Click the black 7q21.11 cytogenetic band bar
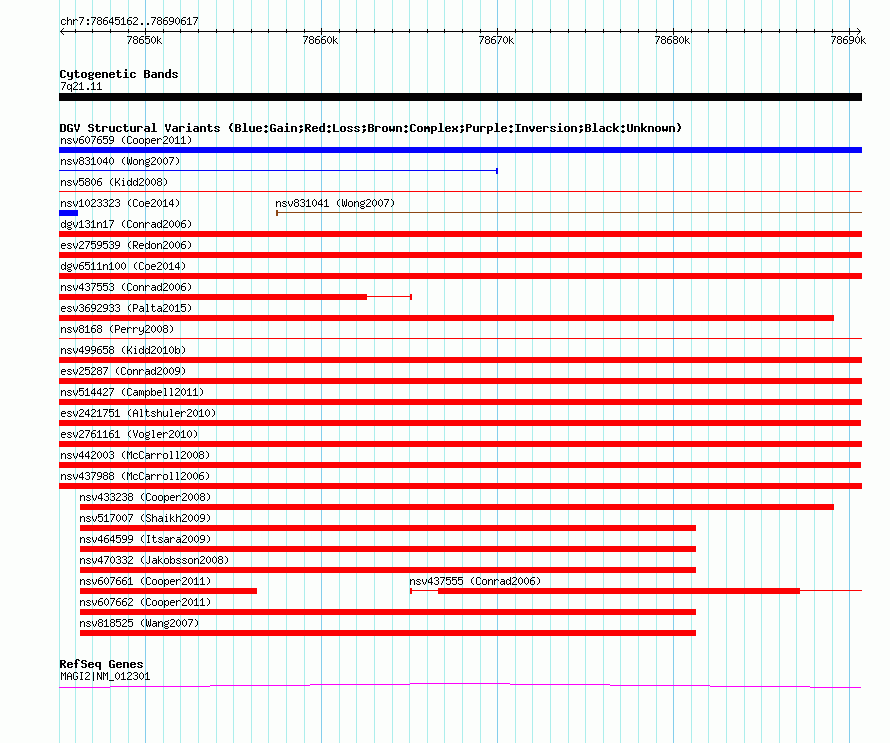This screenshot has height=743, width=890. (x=460, y=97)
